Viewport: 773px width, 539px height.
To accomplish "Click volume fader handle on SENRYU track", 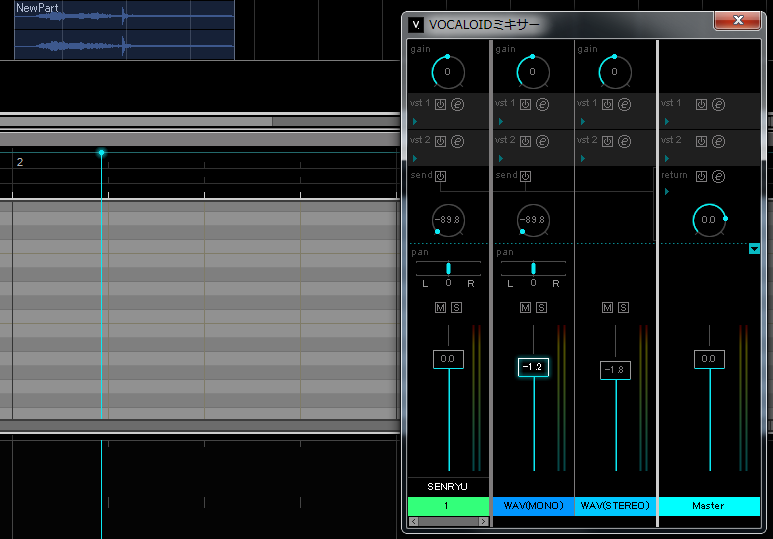I will tap(448, 359).
